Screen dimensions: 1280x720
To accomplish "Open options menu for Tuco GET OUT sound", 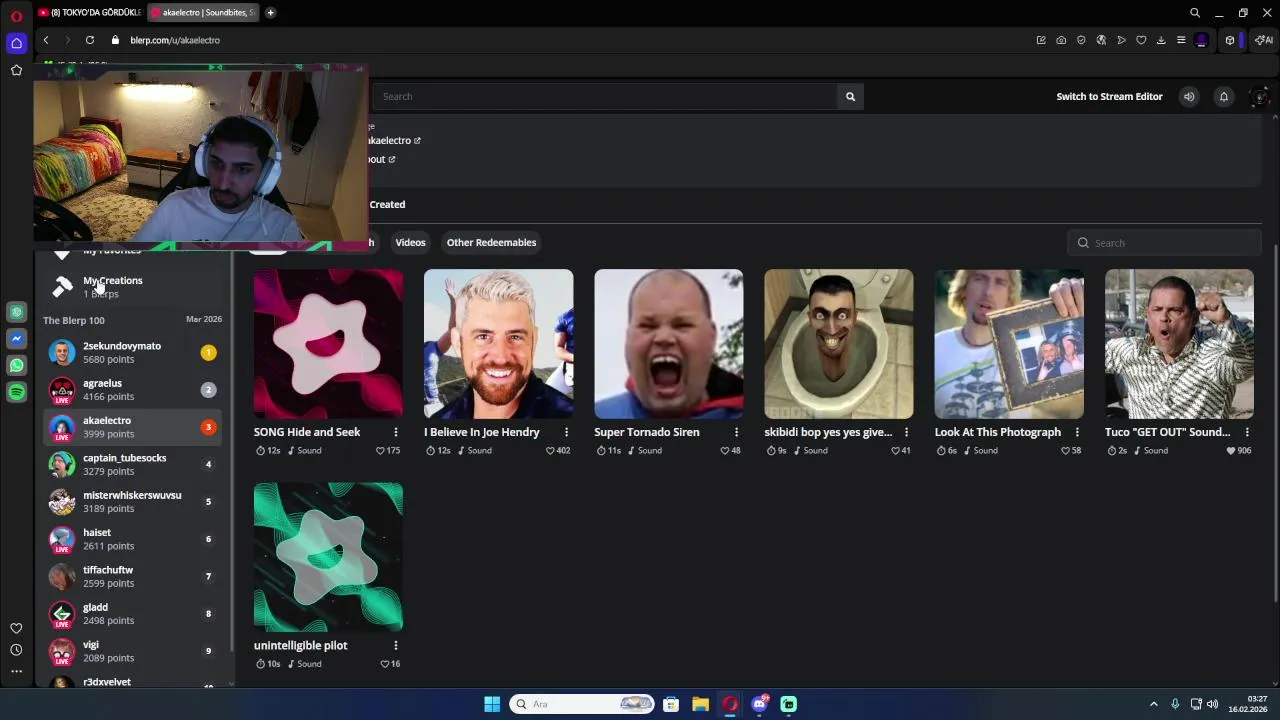I will pyautogui.click(x=1247, y=432).
